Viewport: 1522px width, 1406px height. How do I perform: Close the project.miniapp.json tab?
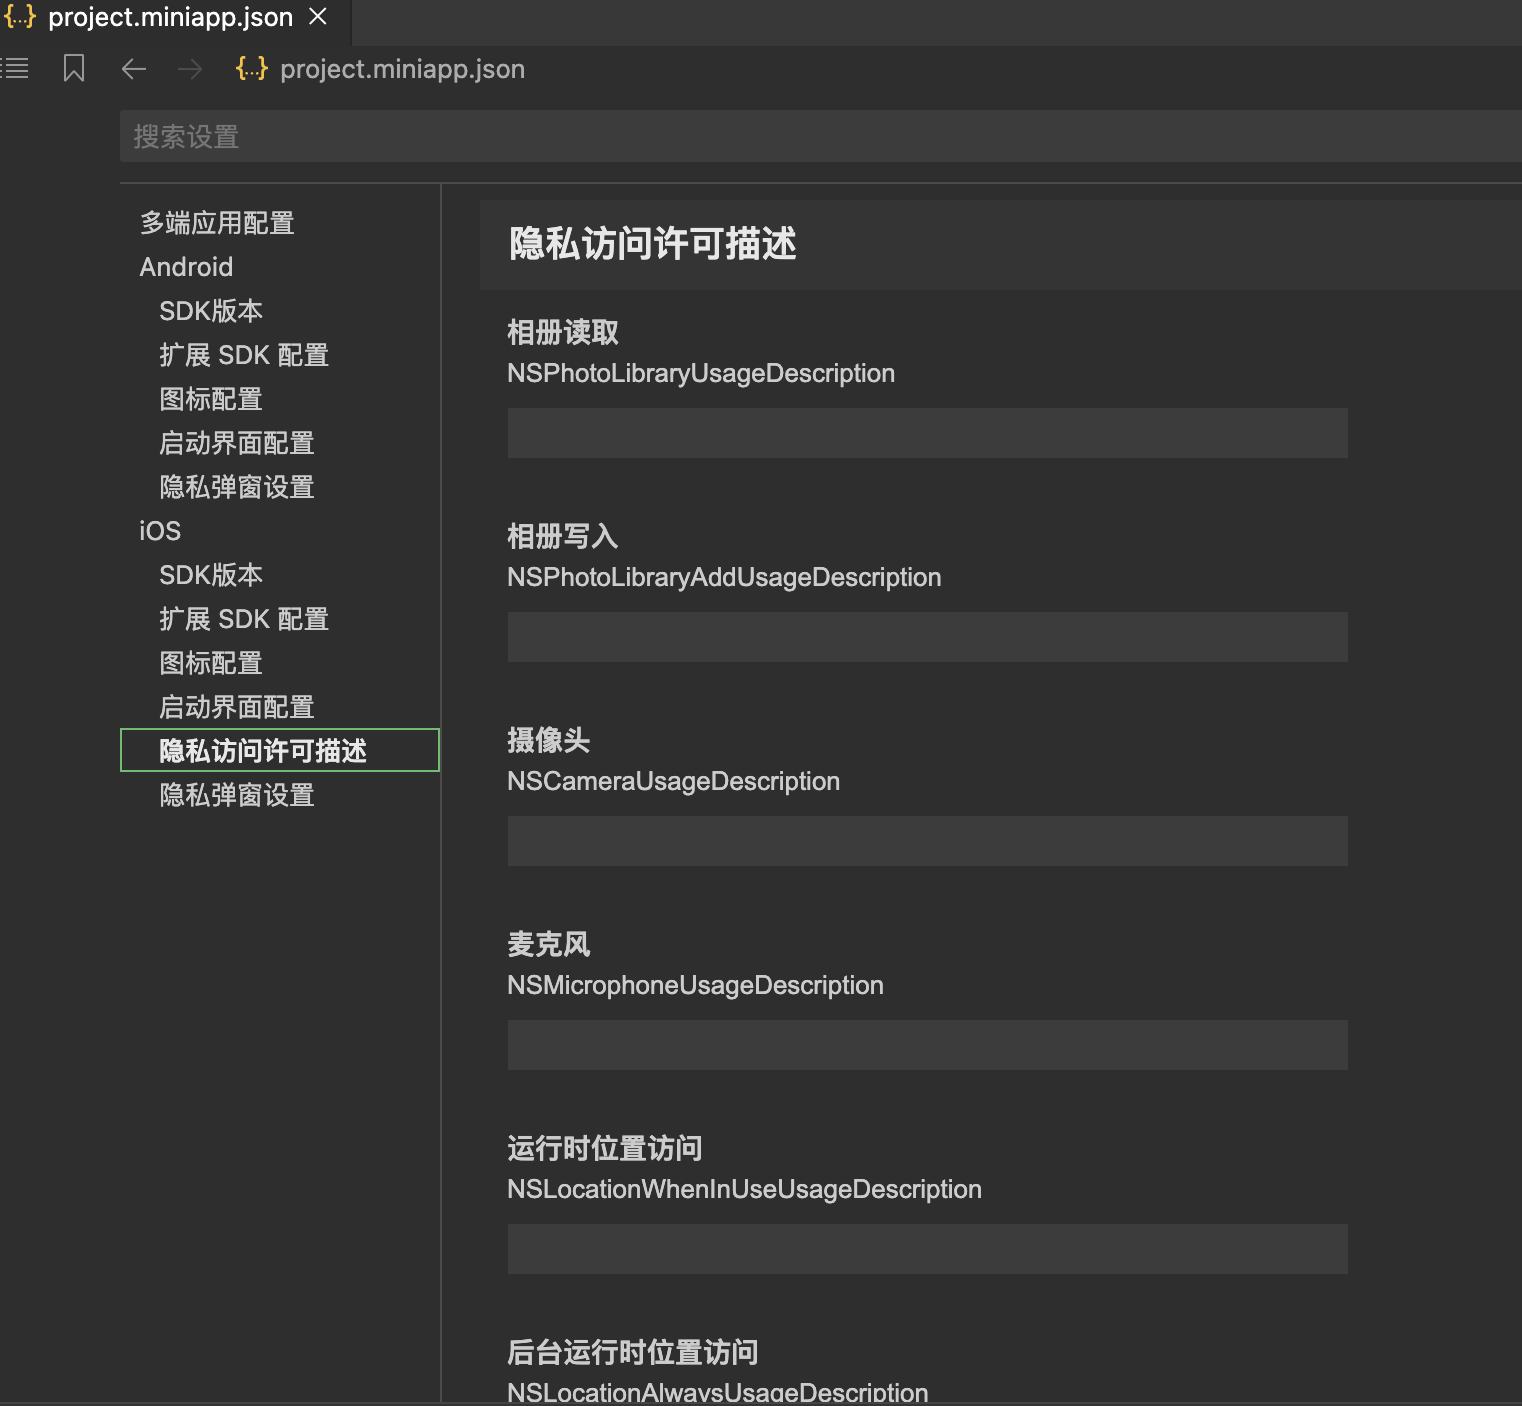tap(318, 16)
